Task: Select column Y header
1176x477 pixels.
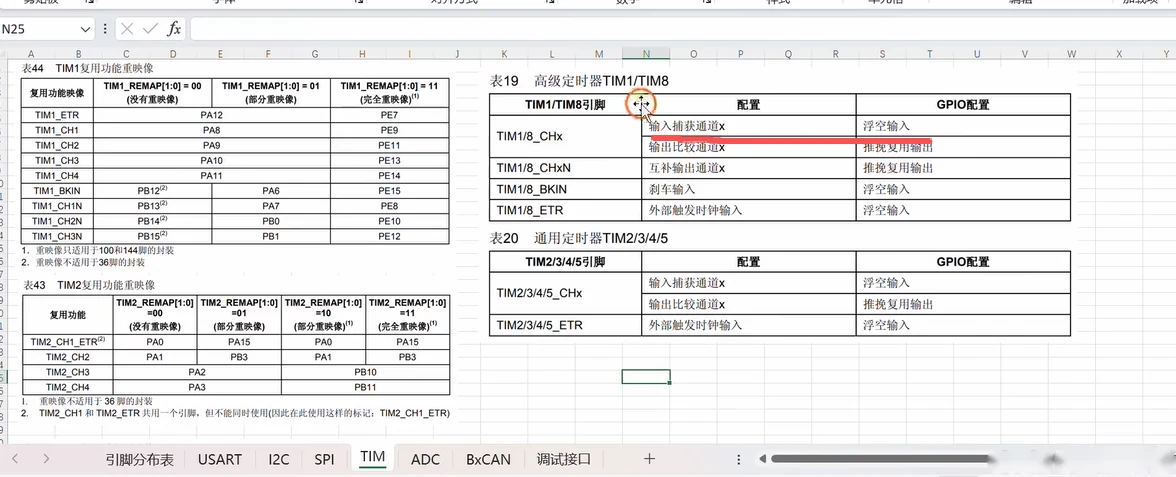Action: 1166,54
